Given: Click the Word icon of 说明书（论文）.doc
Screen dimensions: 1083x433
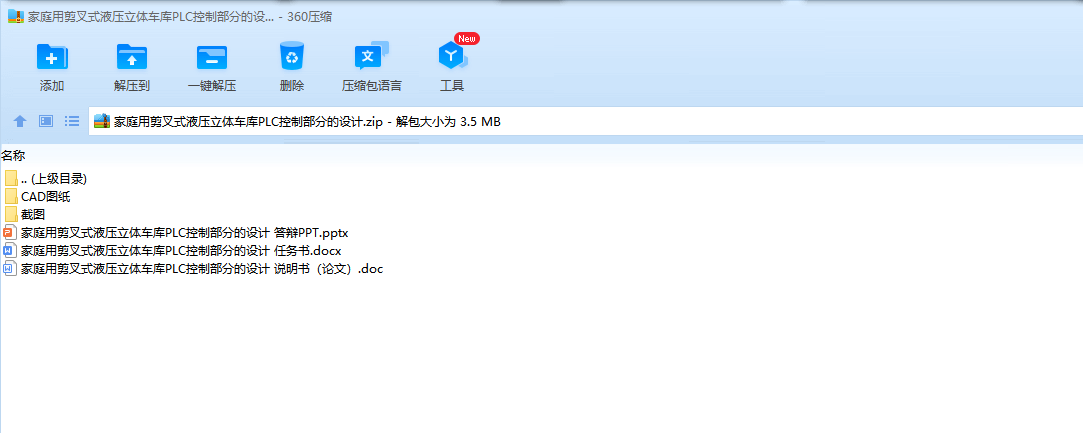Looking at the screenshot, I should (9, 269).
